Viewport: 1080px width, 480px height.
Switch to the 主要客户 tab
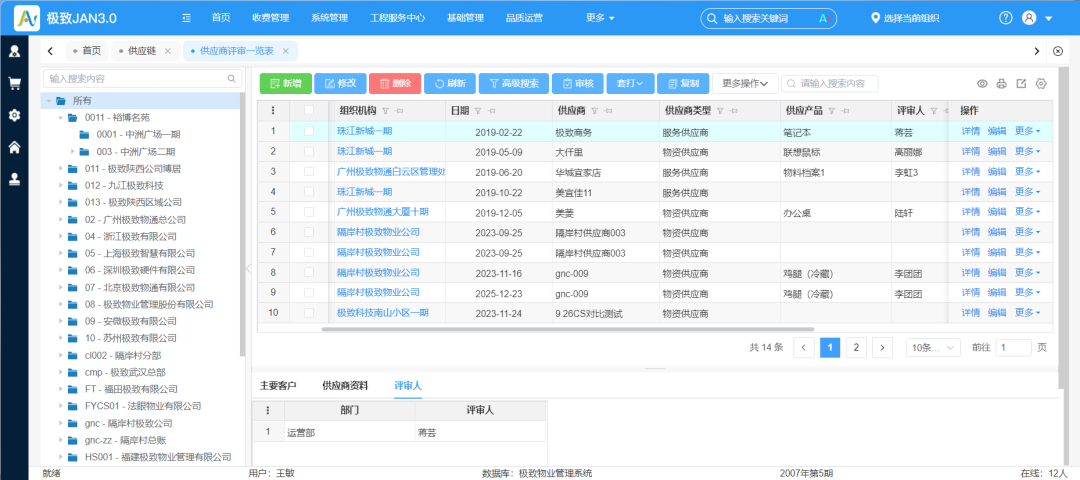[x=278, y=386]
